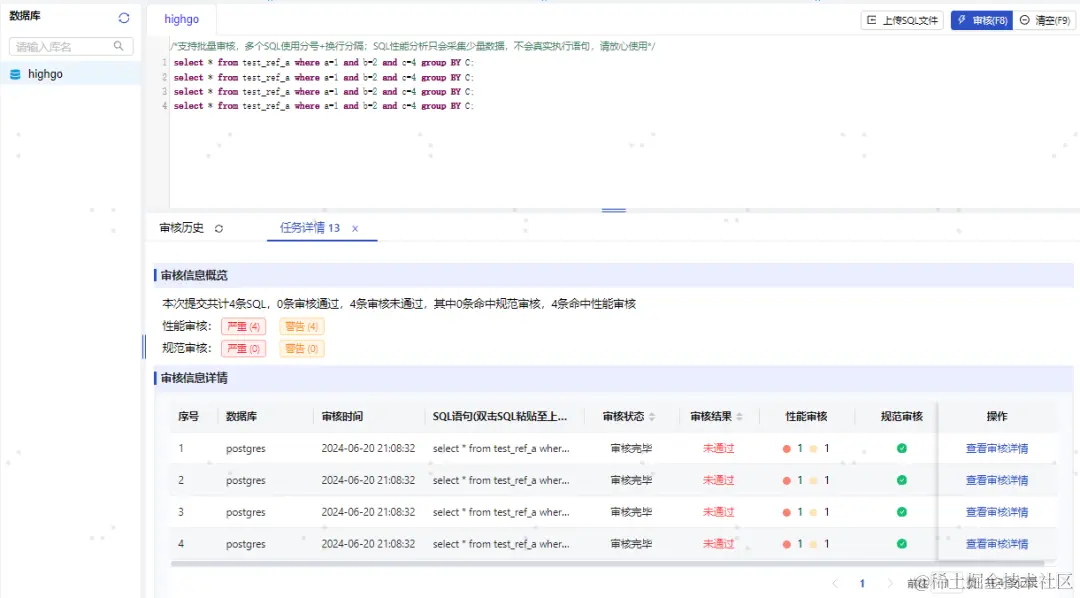This screenshot has width=1080, height=598.
Task: Close the task details 13 tab
Action: [x=355, y=229]
